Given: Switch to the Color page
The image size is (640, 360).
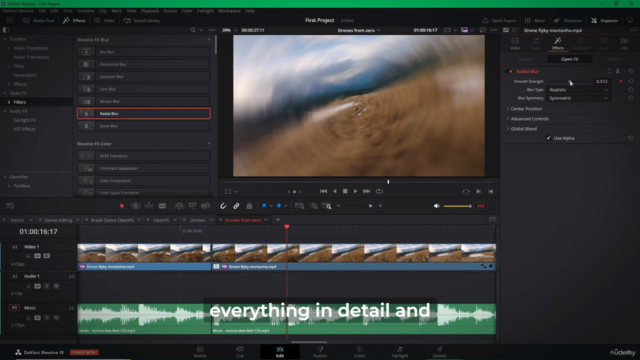Looking at the screenshot, I should point(360,352).
